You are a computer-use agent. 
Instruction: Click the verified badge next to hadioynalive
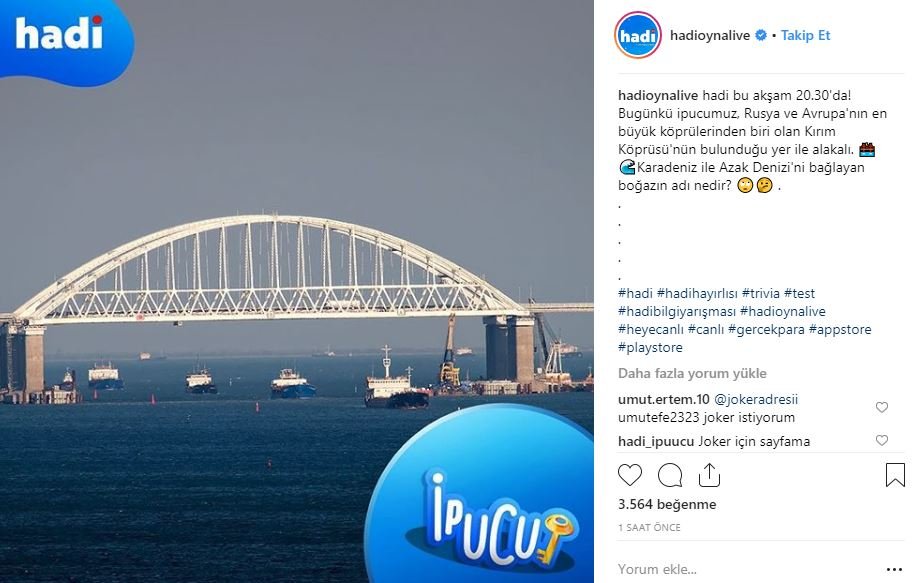[761, 35]
